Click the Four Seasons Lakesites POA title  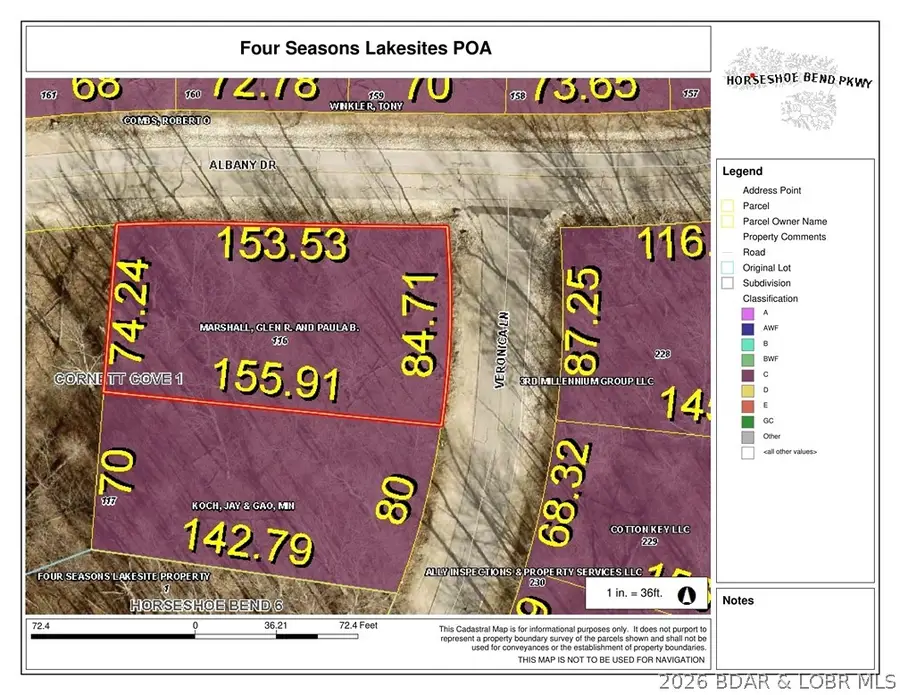(x=365, y=47)
